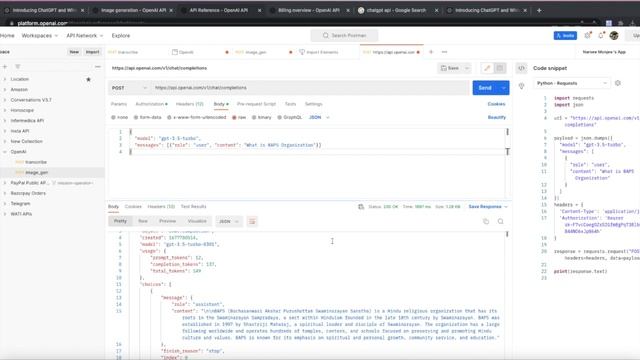Click the response network globe icon
Image resolution: width=640 pixels, height=360 pixels.
point(361,207)
